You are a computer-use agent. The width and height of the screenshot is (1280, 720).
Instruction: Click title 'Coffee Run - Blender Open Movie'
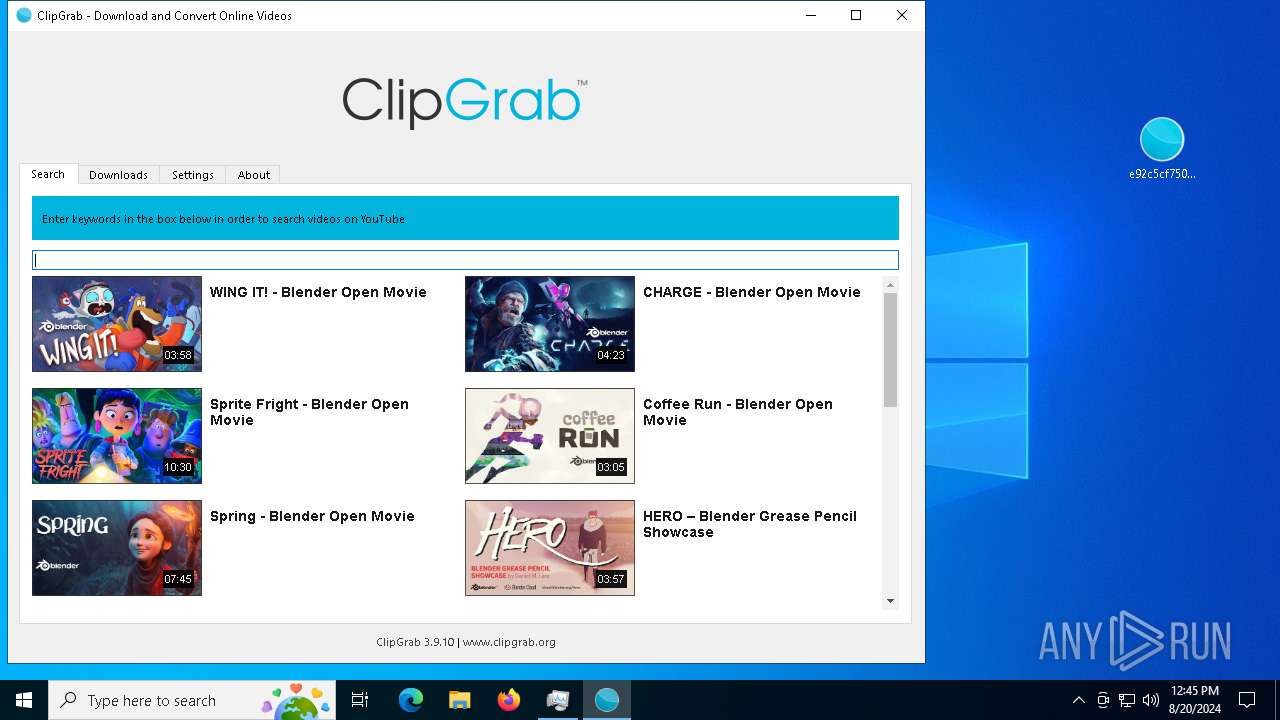[x=738, y=412]
